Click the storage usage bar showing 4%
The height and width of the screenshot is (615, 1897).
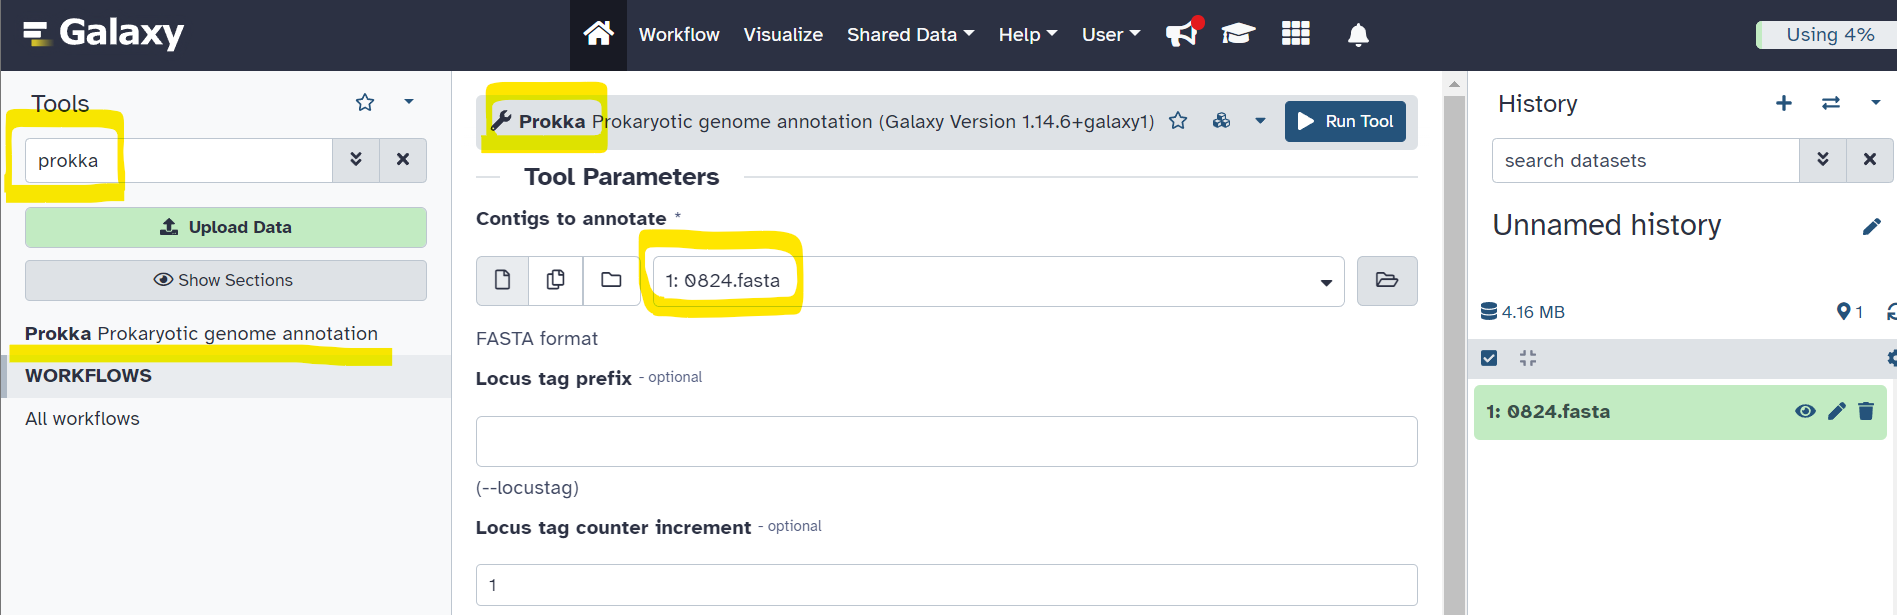tap(1826, 35)
